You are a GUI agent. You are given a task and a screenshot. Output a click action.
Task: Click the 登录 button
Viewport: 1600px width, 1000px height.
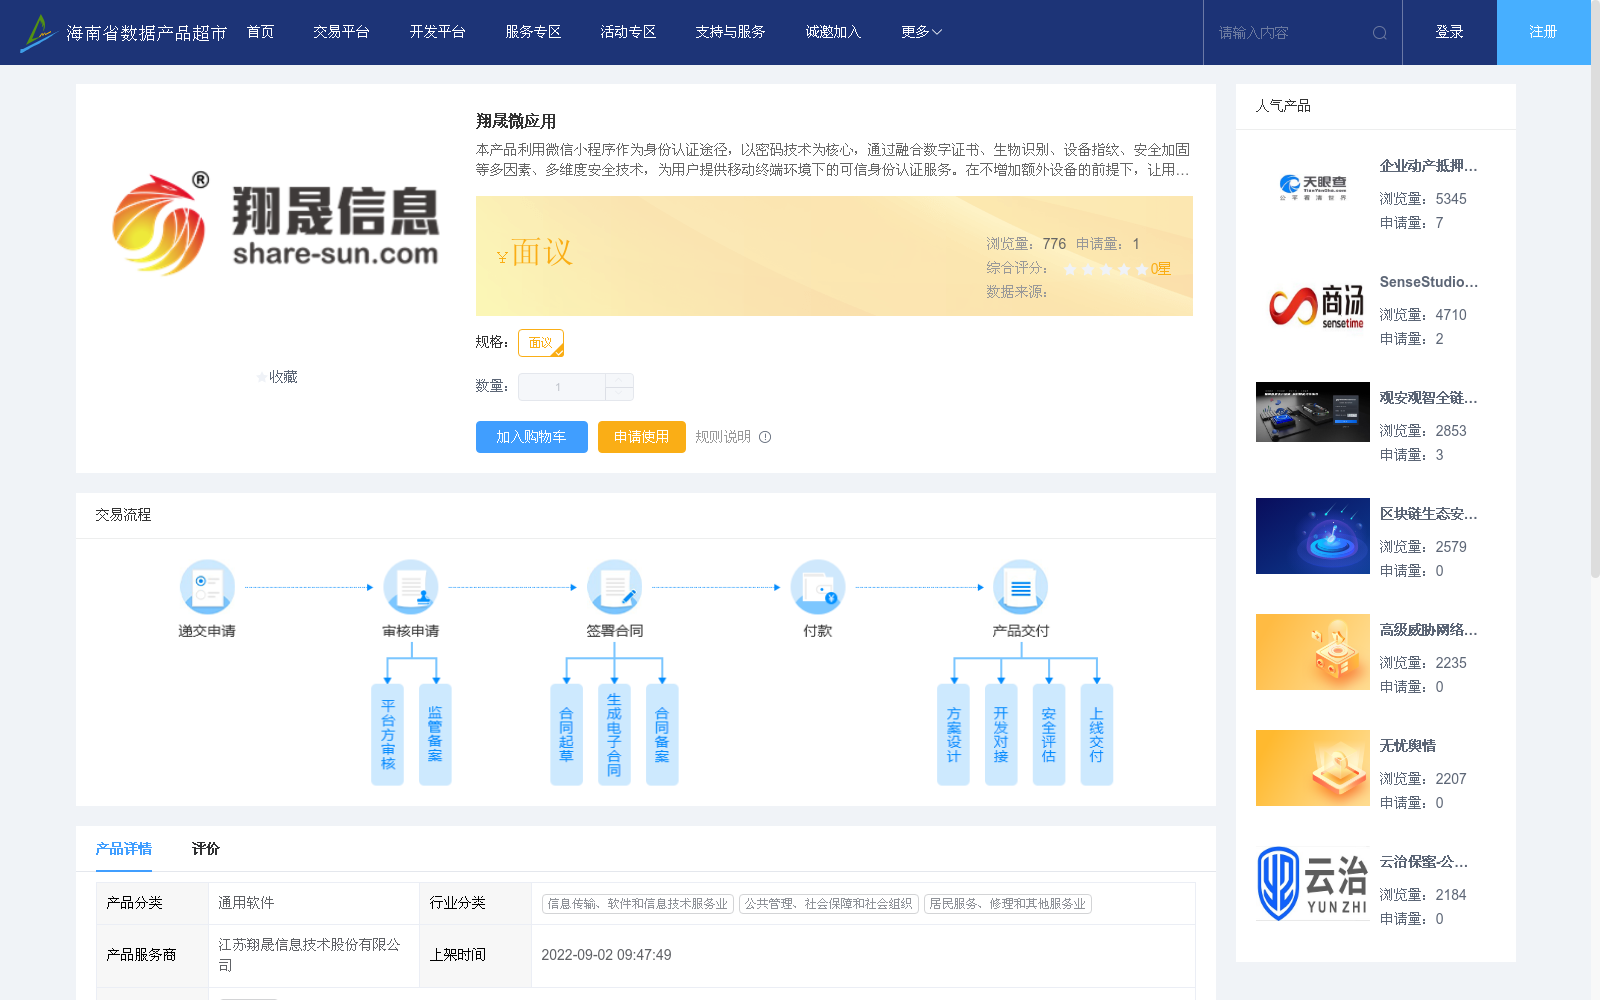[x=1450, y=32]
